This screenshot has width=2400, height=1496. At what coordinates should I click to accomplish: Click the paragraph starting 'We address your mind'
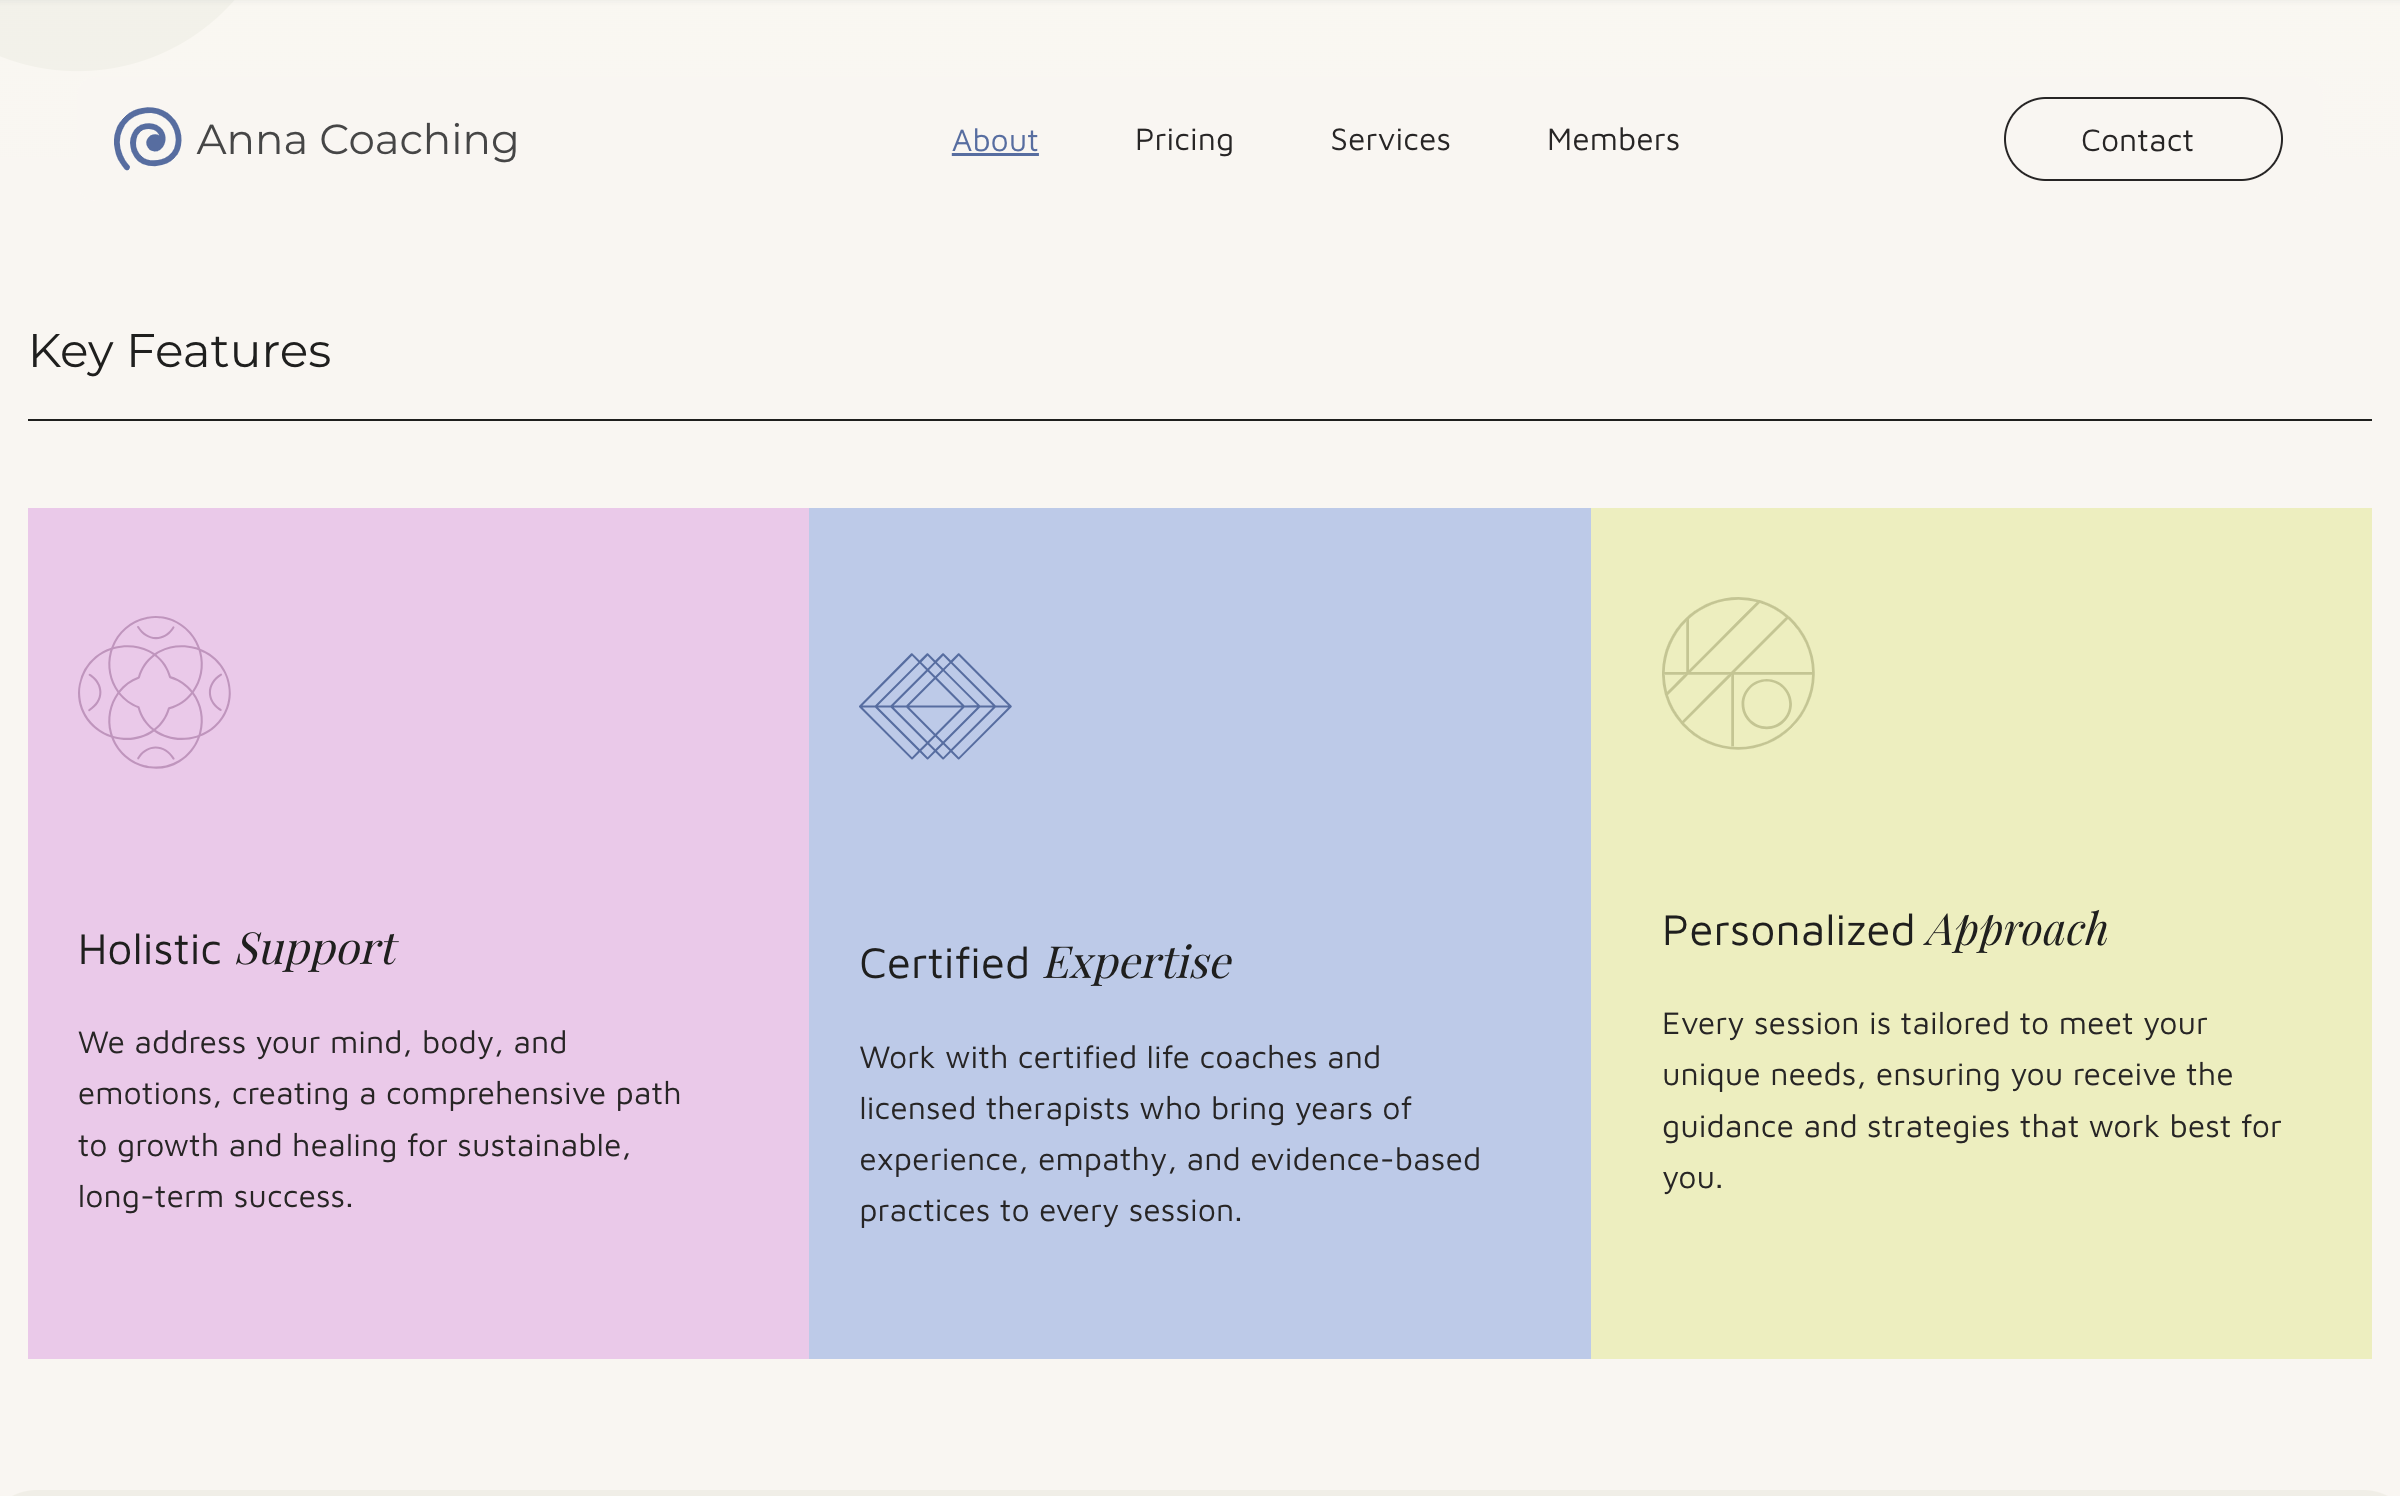click(380, 1119)
